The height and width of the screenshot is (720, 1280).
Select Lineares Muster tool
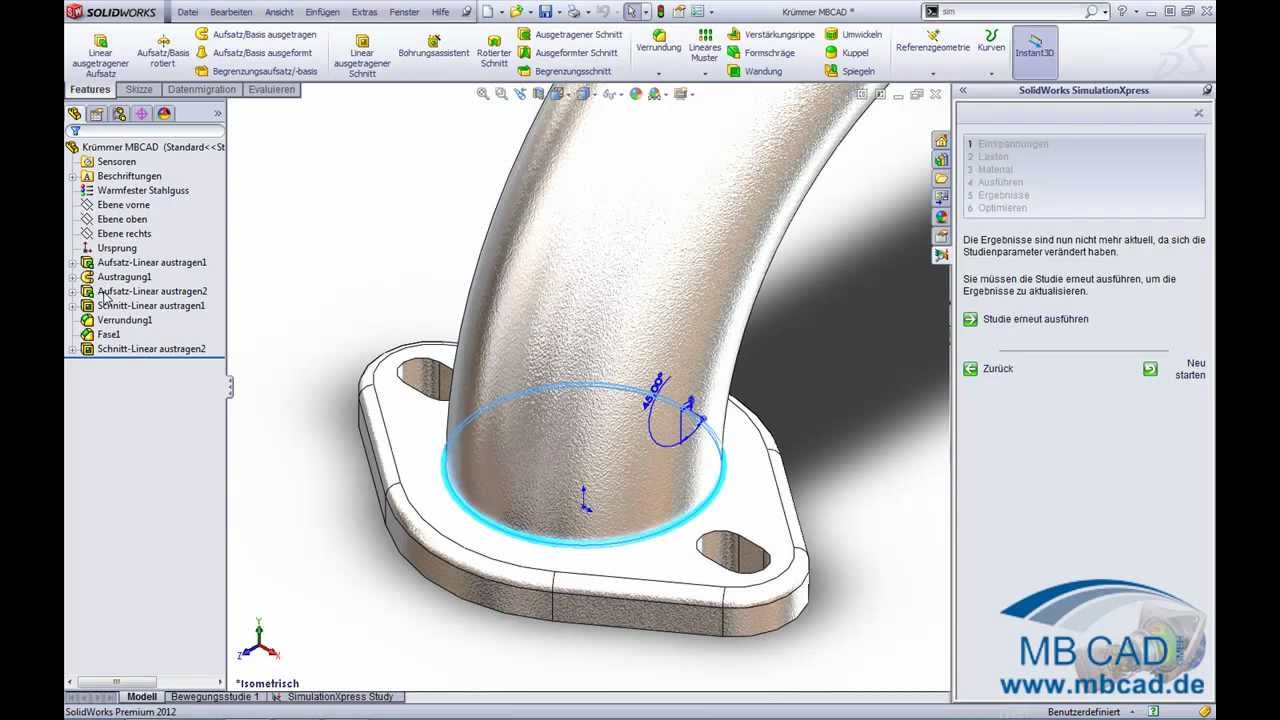[x=705, y=46]
